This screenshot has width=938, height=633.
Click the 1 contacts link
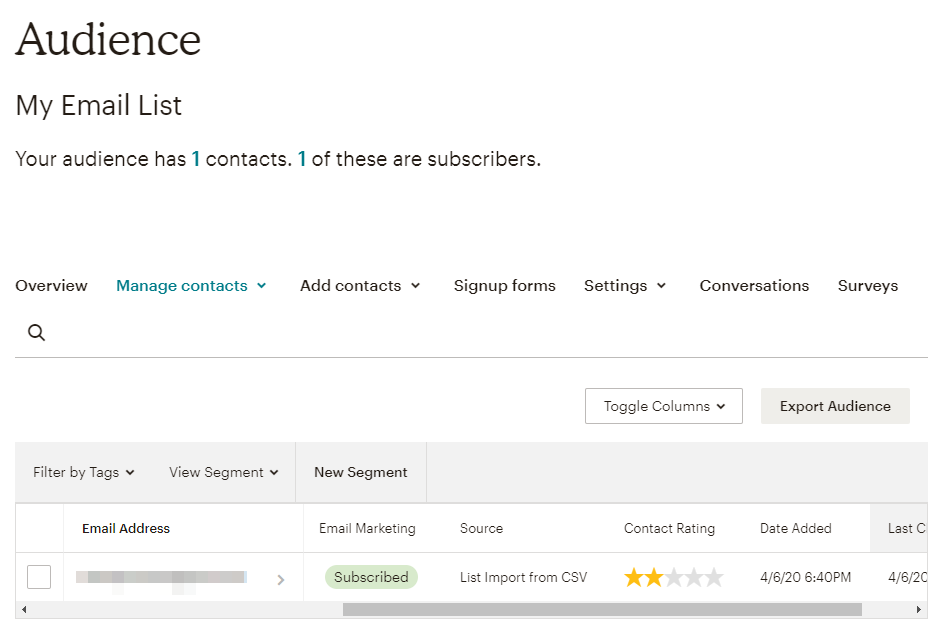click(x=196, y=158)
